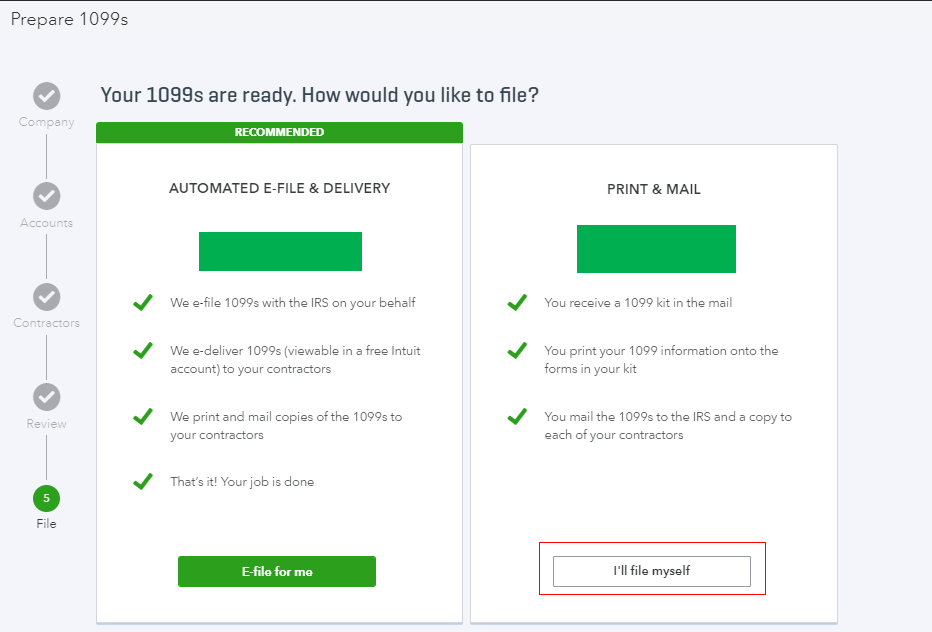Click green checkmark beside 'You mail the 1099s to the IRS'
This screenshot has width=932, height=632.
pyautogui.click(x=517, y=416)
